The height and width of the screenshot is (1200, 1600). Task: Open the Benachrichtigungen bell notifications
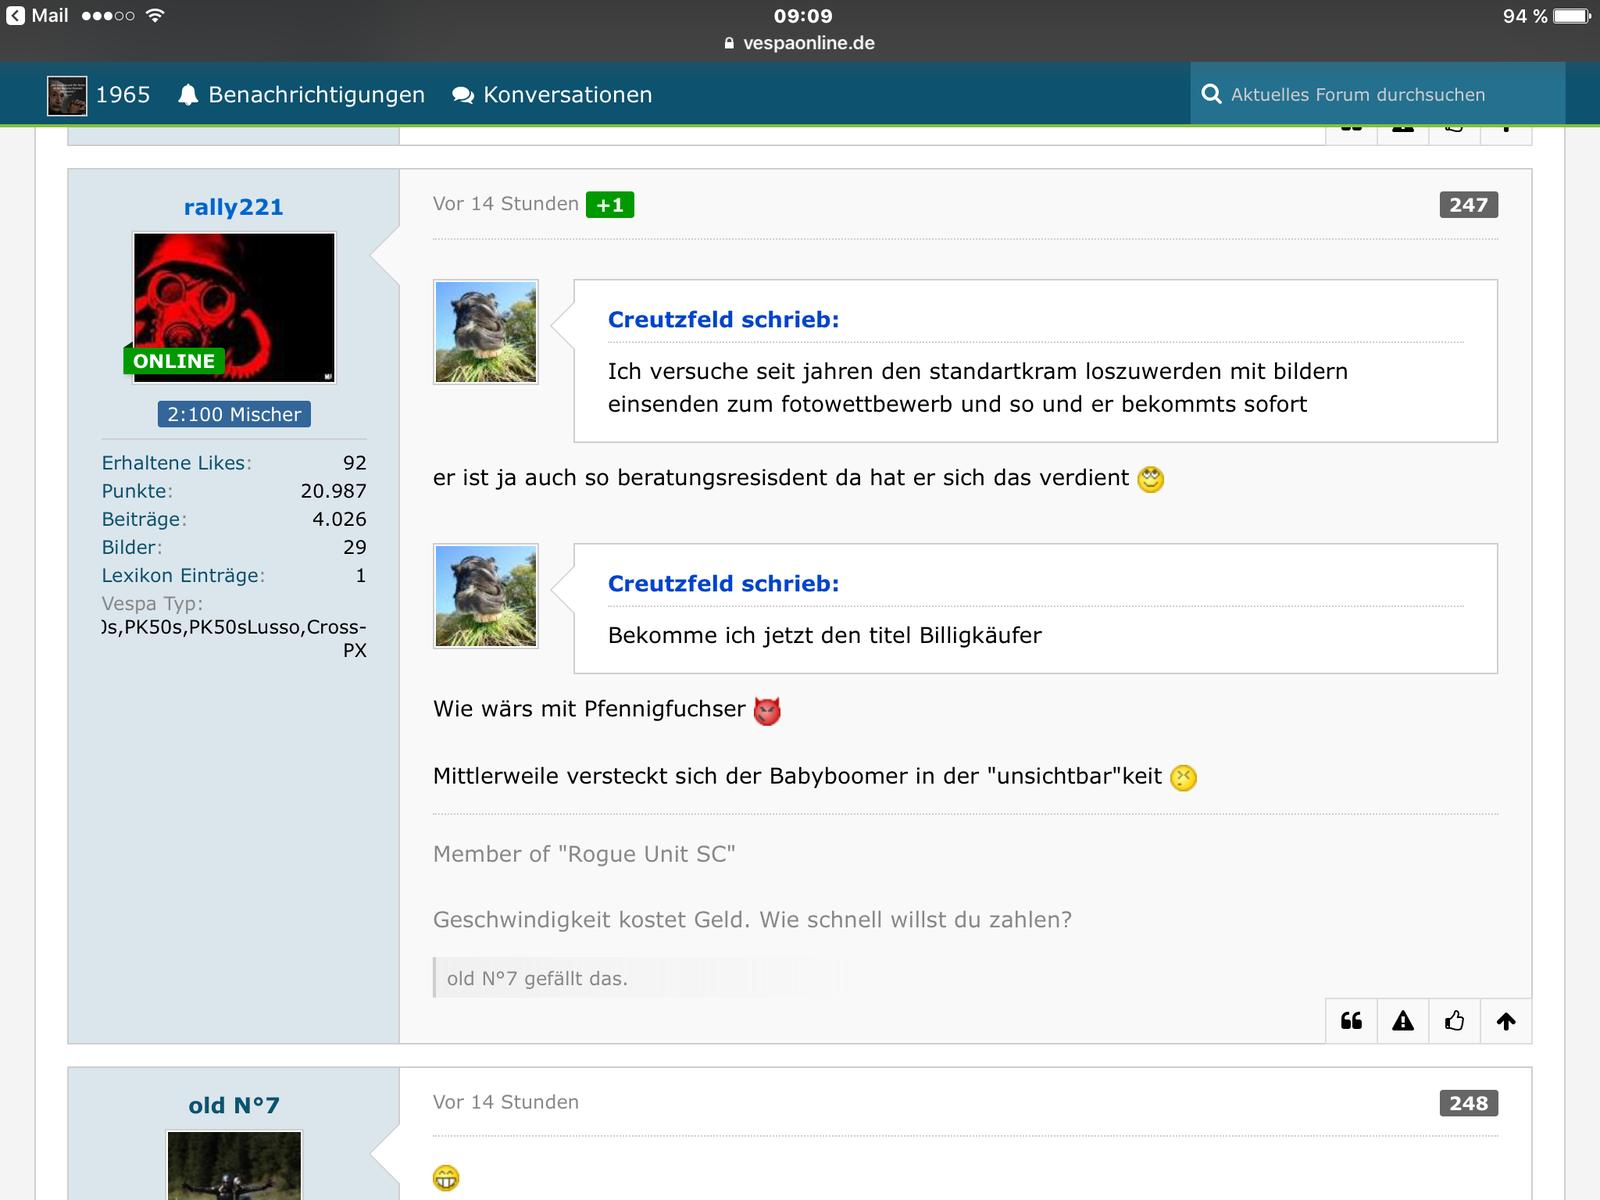point(301,95)
